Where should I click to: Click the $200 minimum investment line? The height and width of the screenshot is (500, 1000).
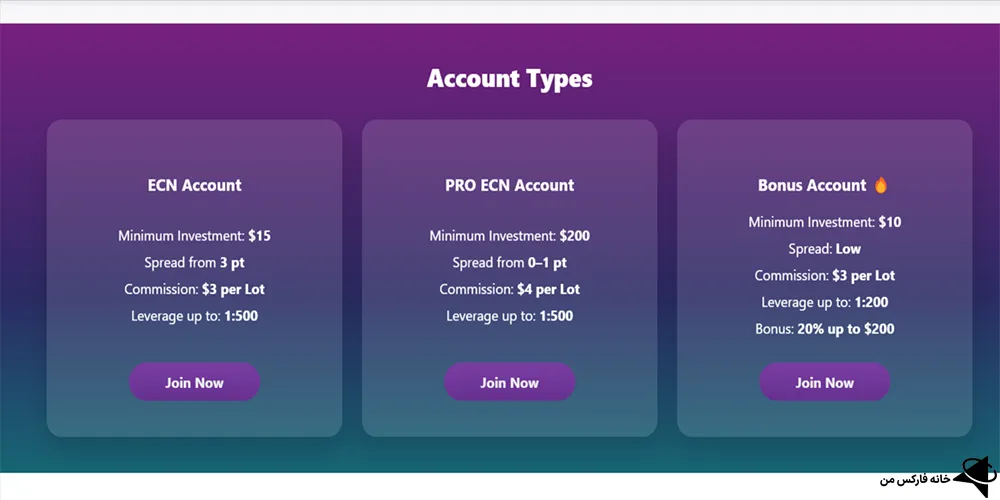coord(509,236)
